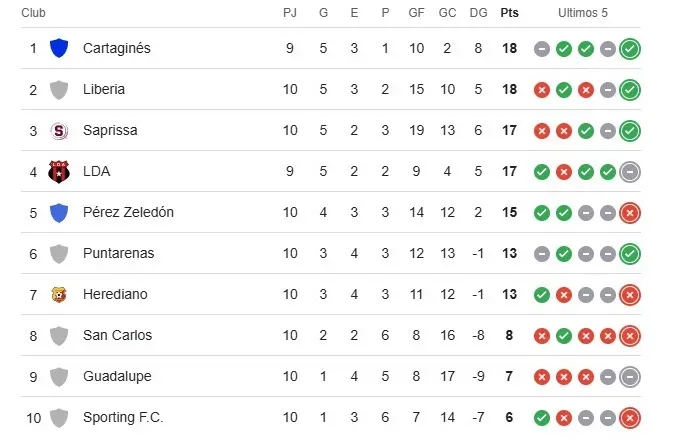The width and height of the screenshot is (674, 445).
Task: Click Guadalupe's gray placeholder shield icon
Action: (59, 376)
